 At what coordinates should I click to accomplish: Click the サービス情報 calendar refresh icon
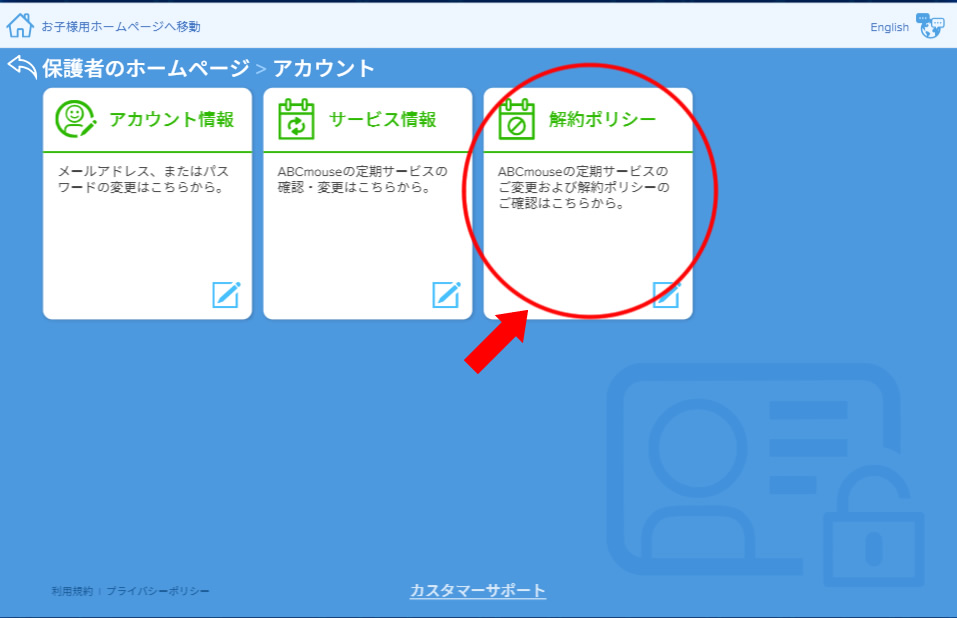pos(296,119)
